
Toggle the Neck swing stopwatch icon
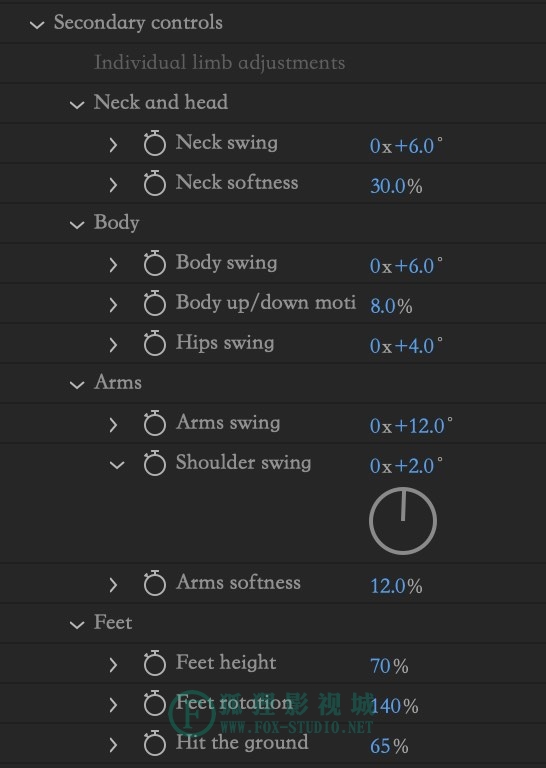[x=155, y=143]
